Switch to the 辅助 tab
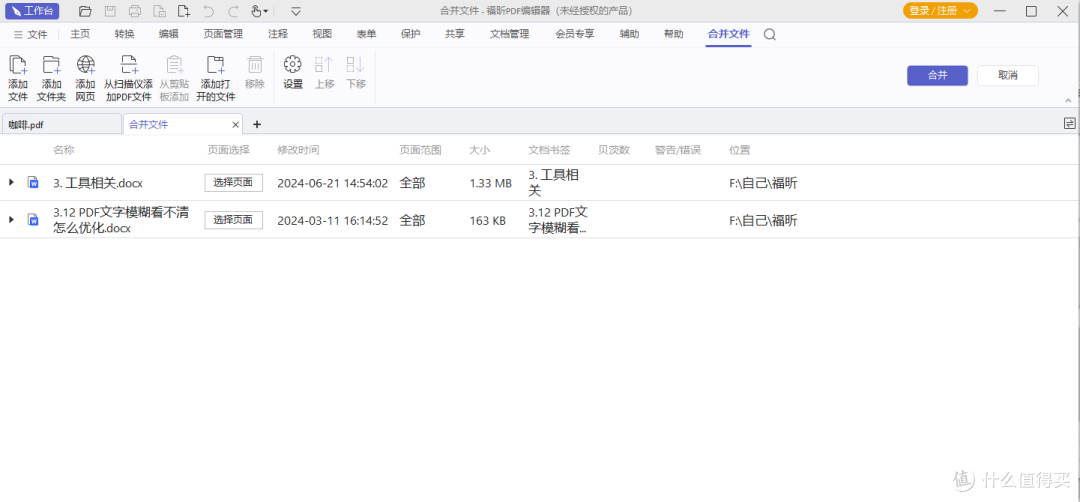Screen dimensions: 1080x502 coord(630,34)
